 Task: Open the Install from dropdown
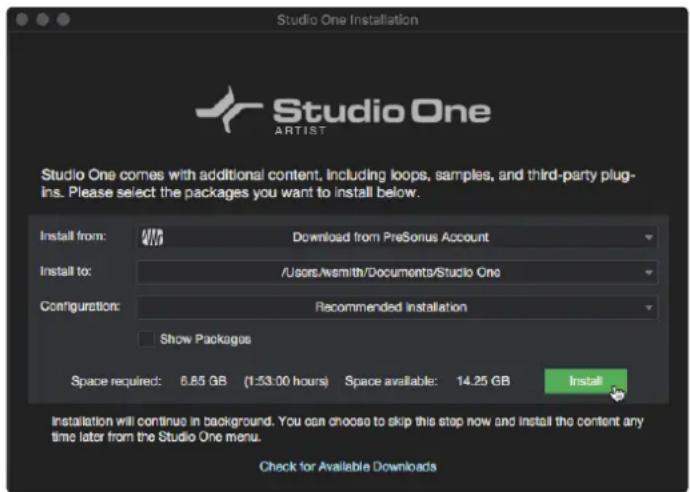click(x=398, y=237)
